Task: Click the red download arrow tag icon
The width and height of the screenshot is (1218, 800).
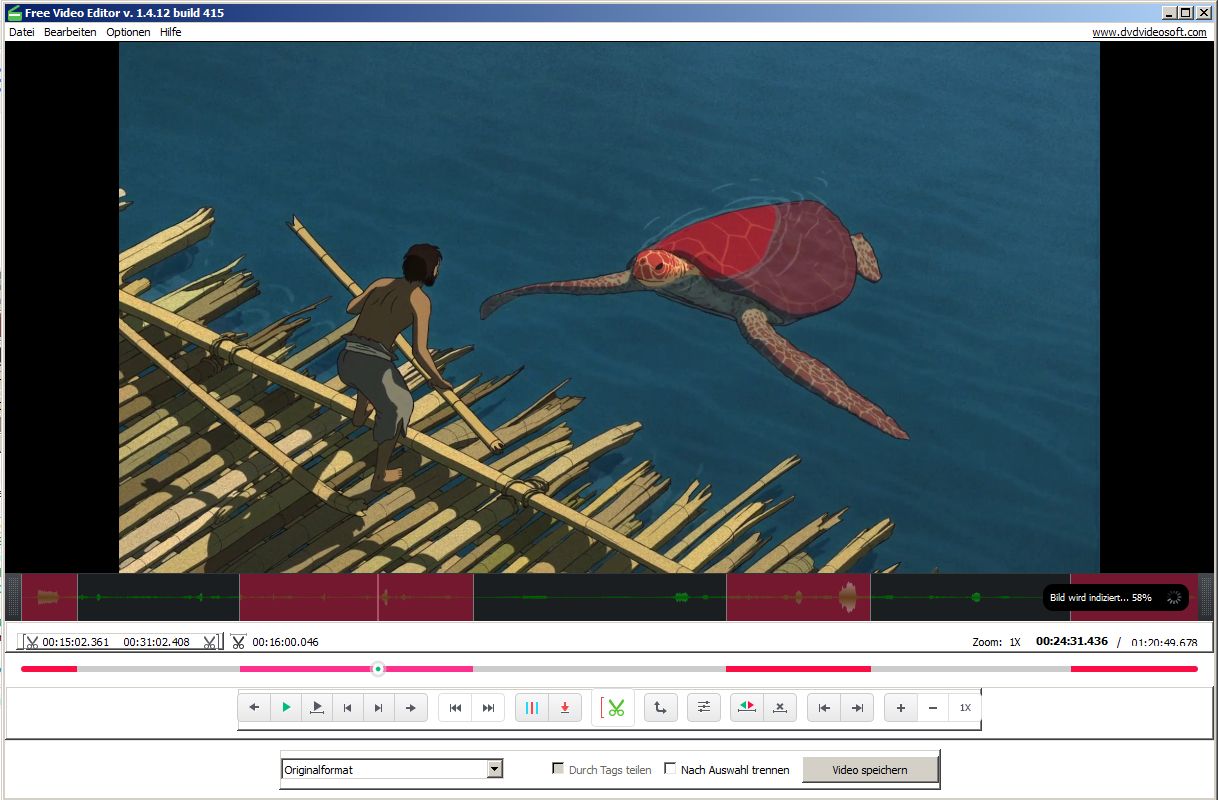Action: (x=564, y=708)
